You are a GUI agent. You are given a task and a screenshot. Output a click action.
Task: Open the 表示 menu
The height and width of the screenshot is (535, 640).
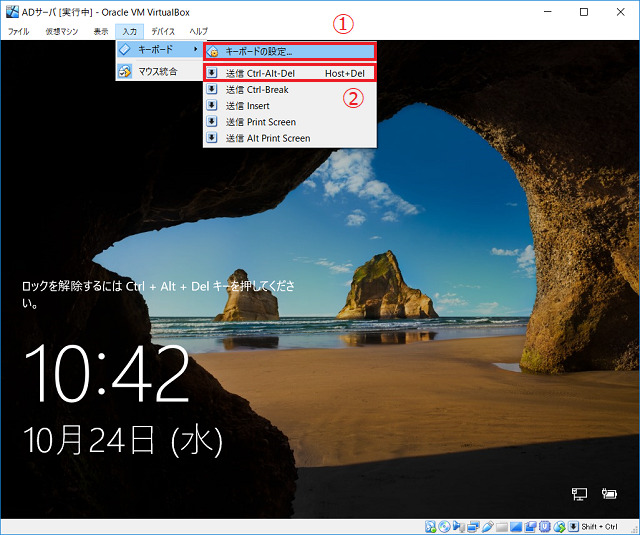[101, 31]
